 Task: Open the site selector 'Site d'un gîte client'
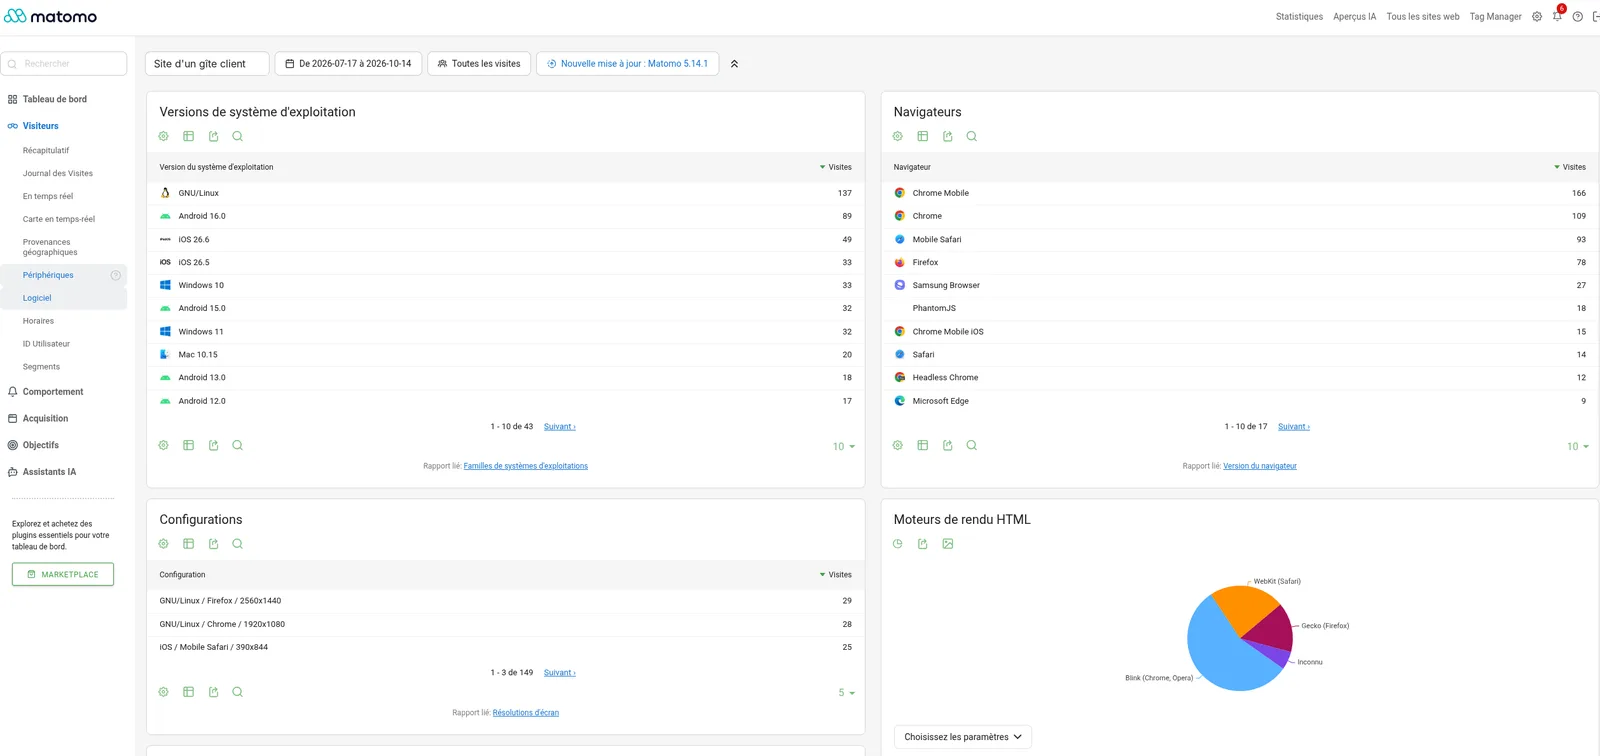coord(207,64)
